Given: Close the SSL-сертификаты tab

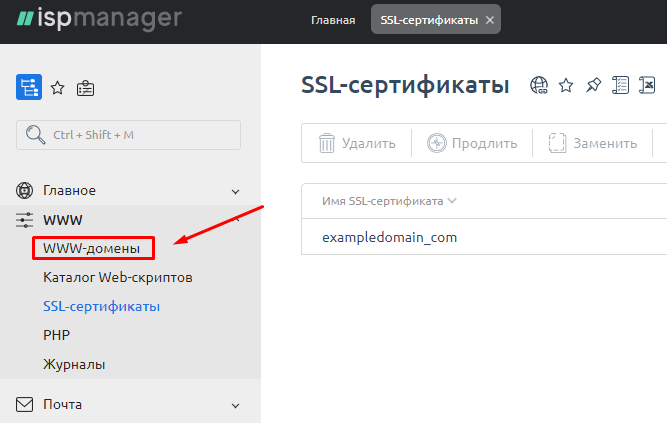Looking at the screenshot, I should pos(489,20).
